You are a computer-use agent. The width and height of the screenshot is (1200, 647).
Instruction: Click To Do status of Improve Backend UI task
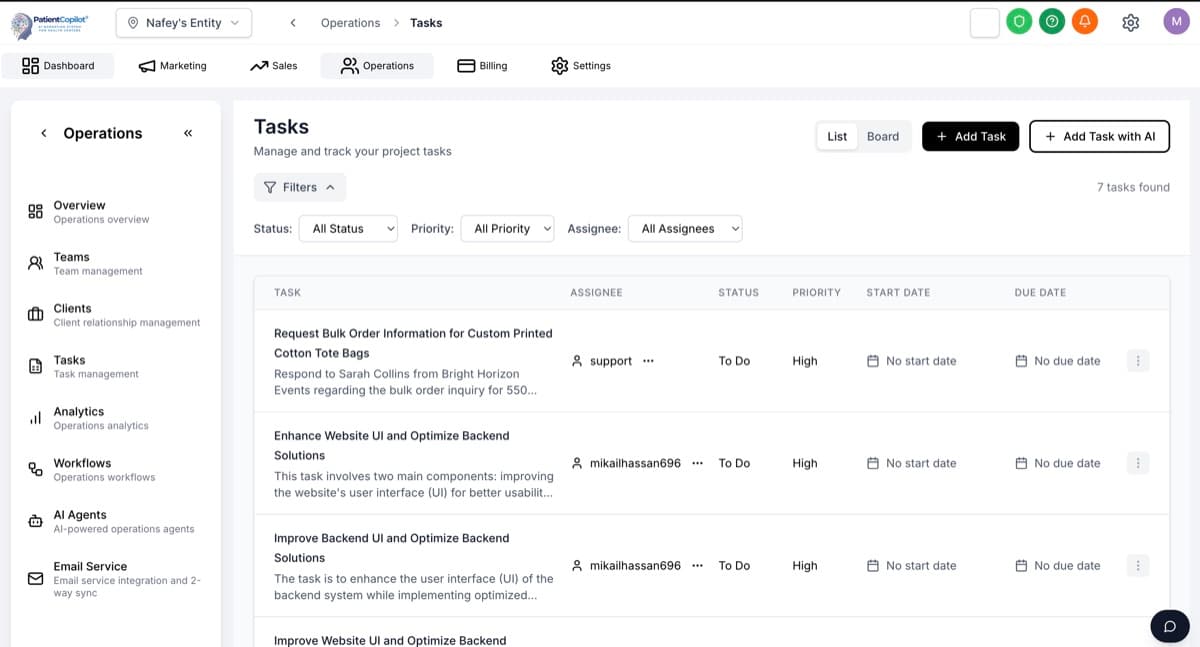pos(734,565)
